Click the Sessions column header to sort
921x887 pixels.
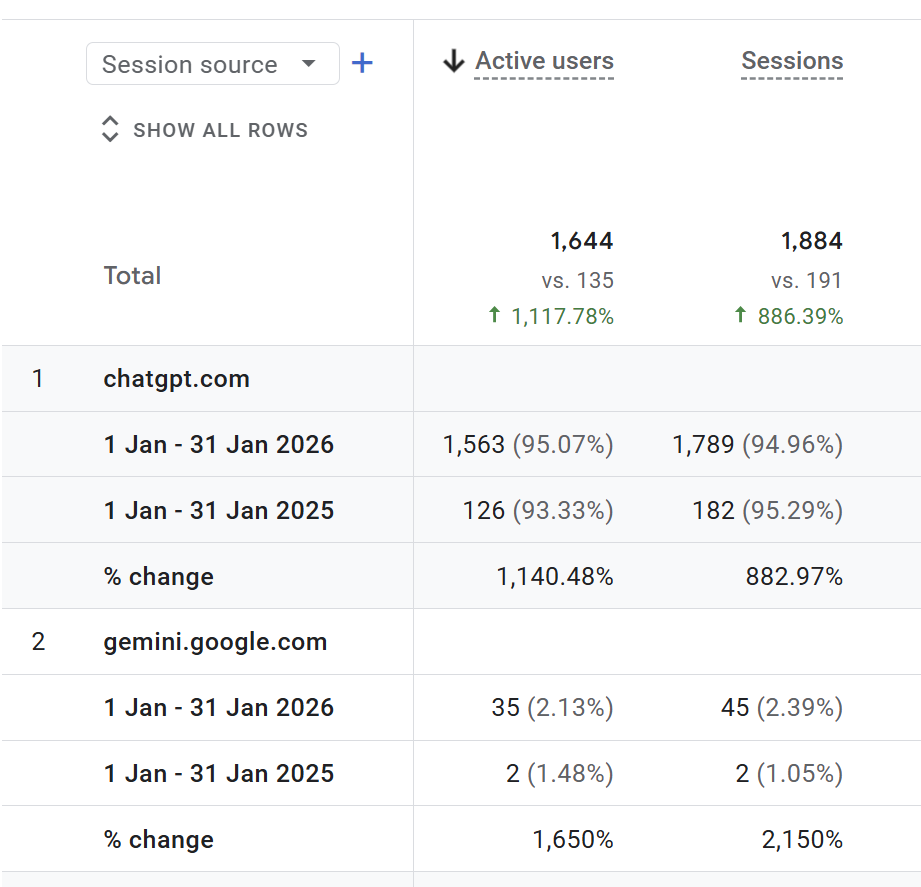(x=792, y=60)
